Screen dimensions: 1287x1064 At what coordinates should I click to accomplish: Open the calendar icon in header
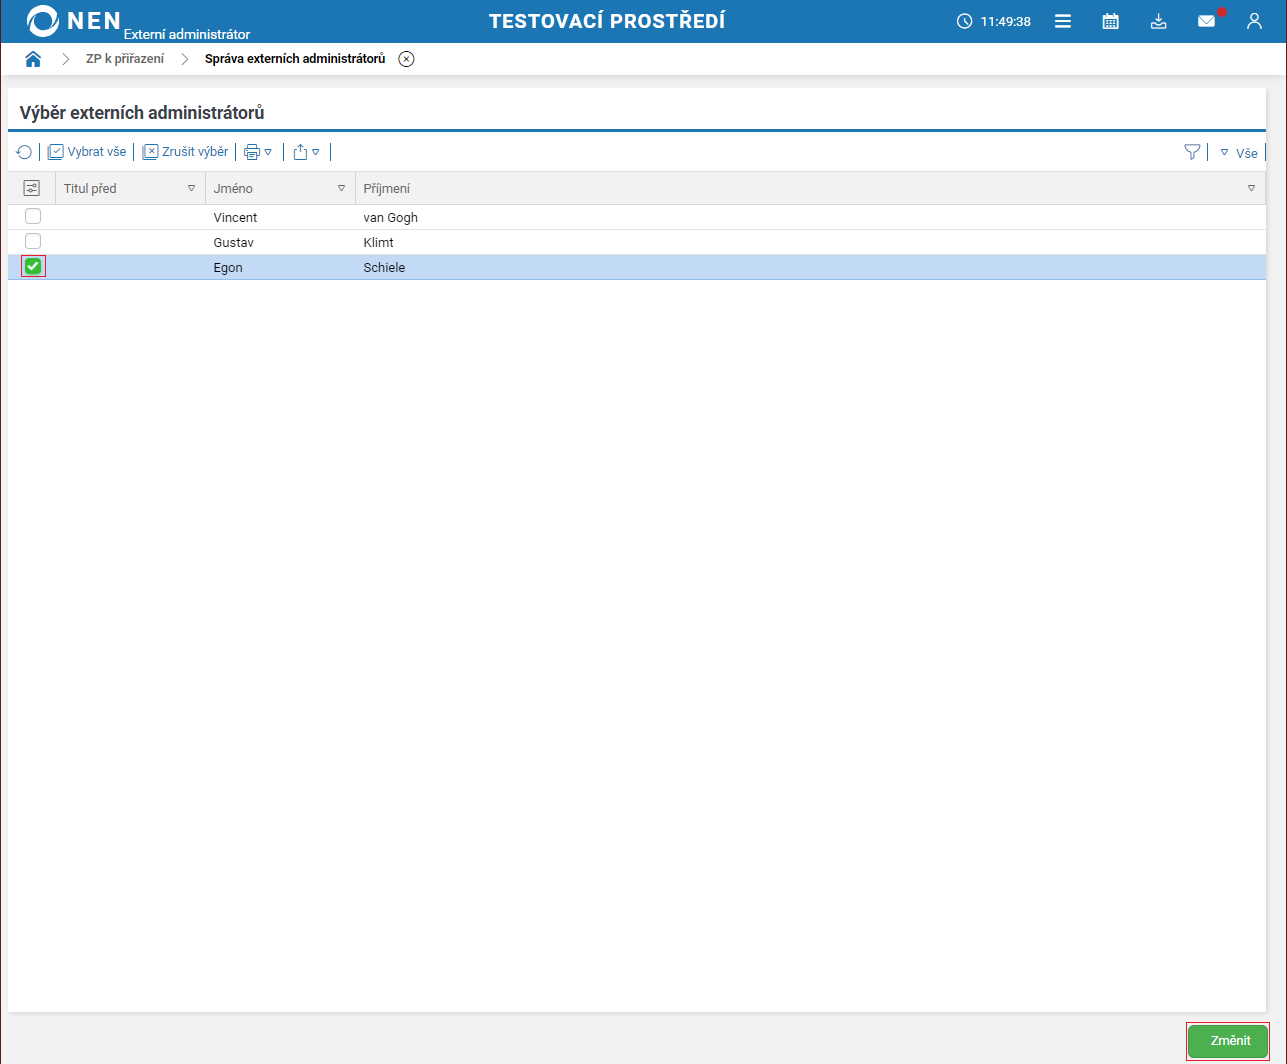pyautogui.click(x=1110, y=21)
